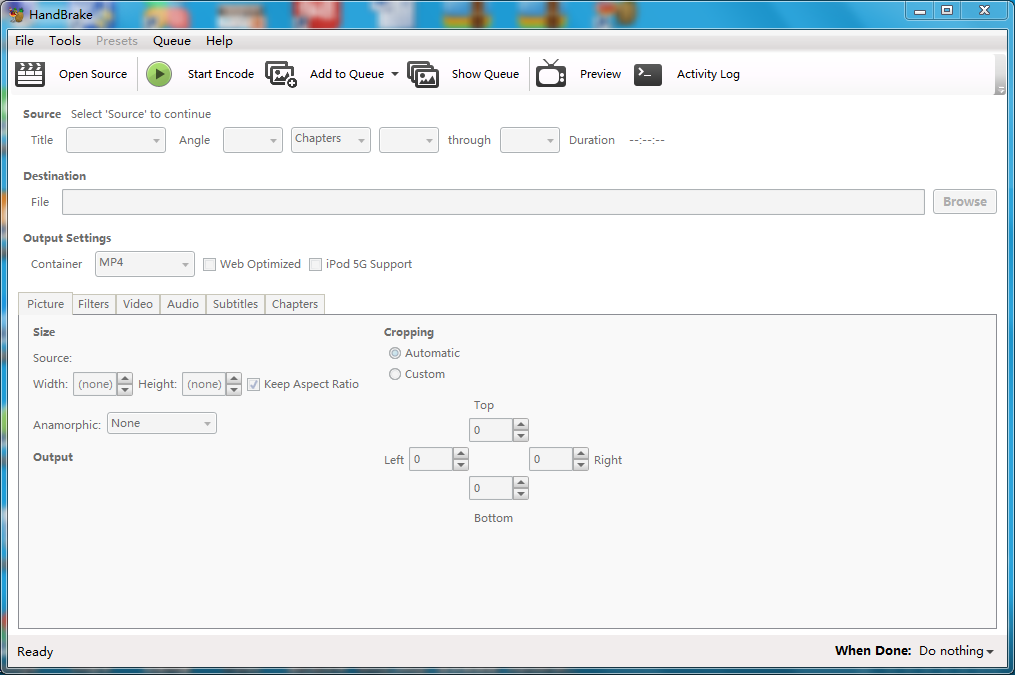Click the 'Ready' status text
This screenshot has height=675, width=1015.
tap(35, 652)
